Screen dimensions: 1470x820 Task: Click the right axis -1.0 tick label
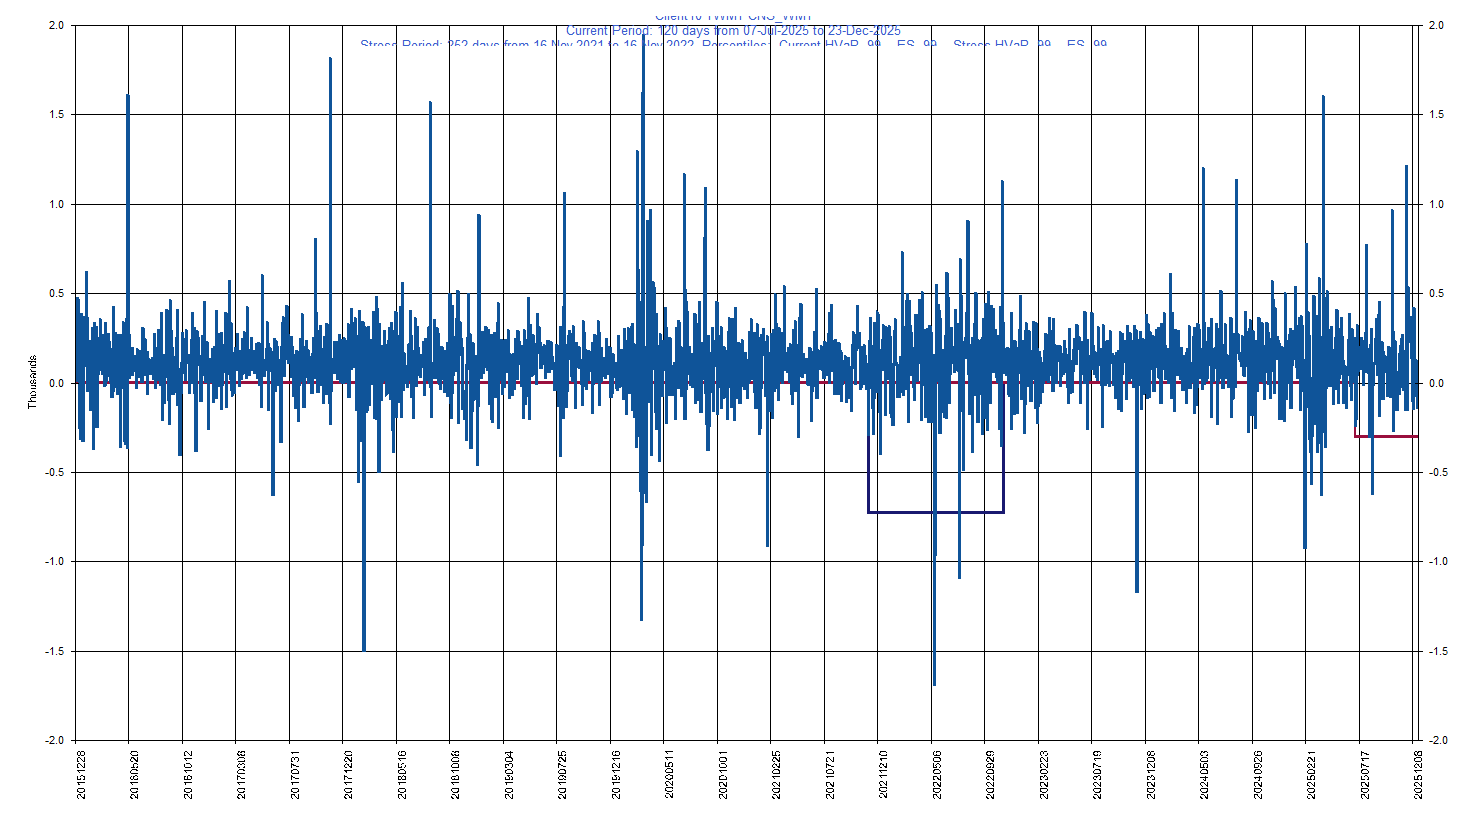[x=1438, y=562]
